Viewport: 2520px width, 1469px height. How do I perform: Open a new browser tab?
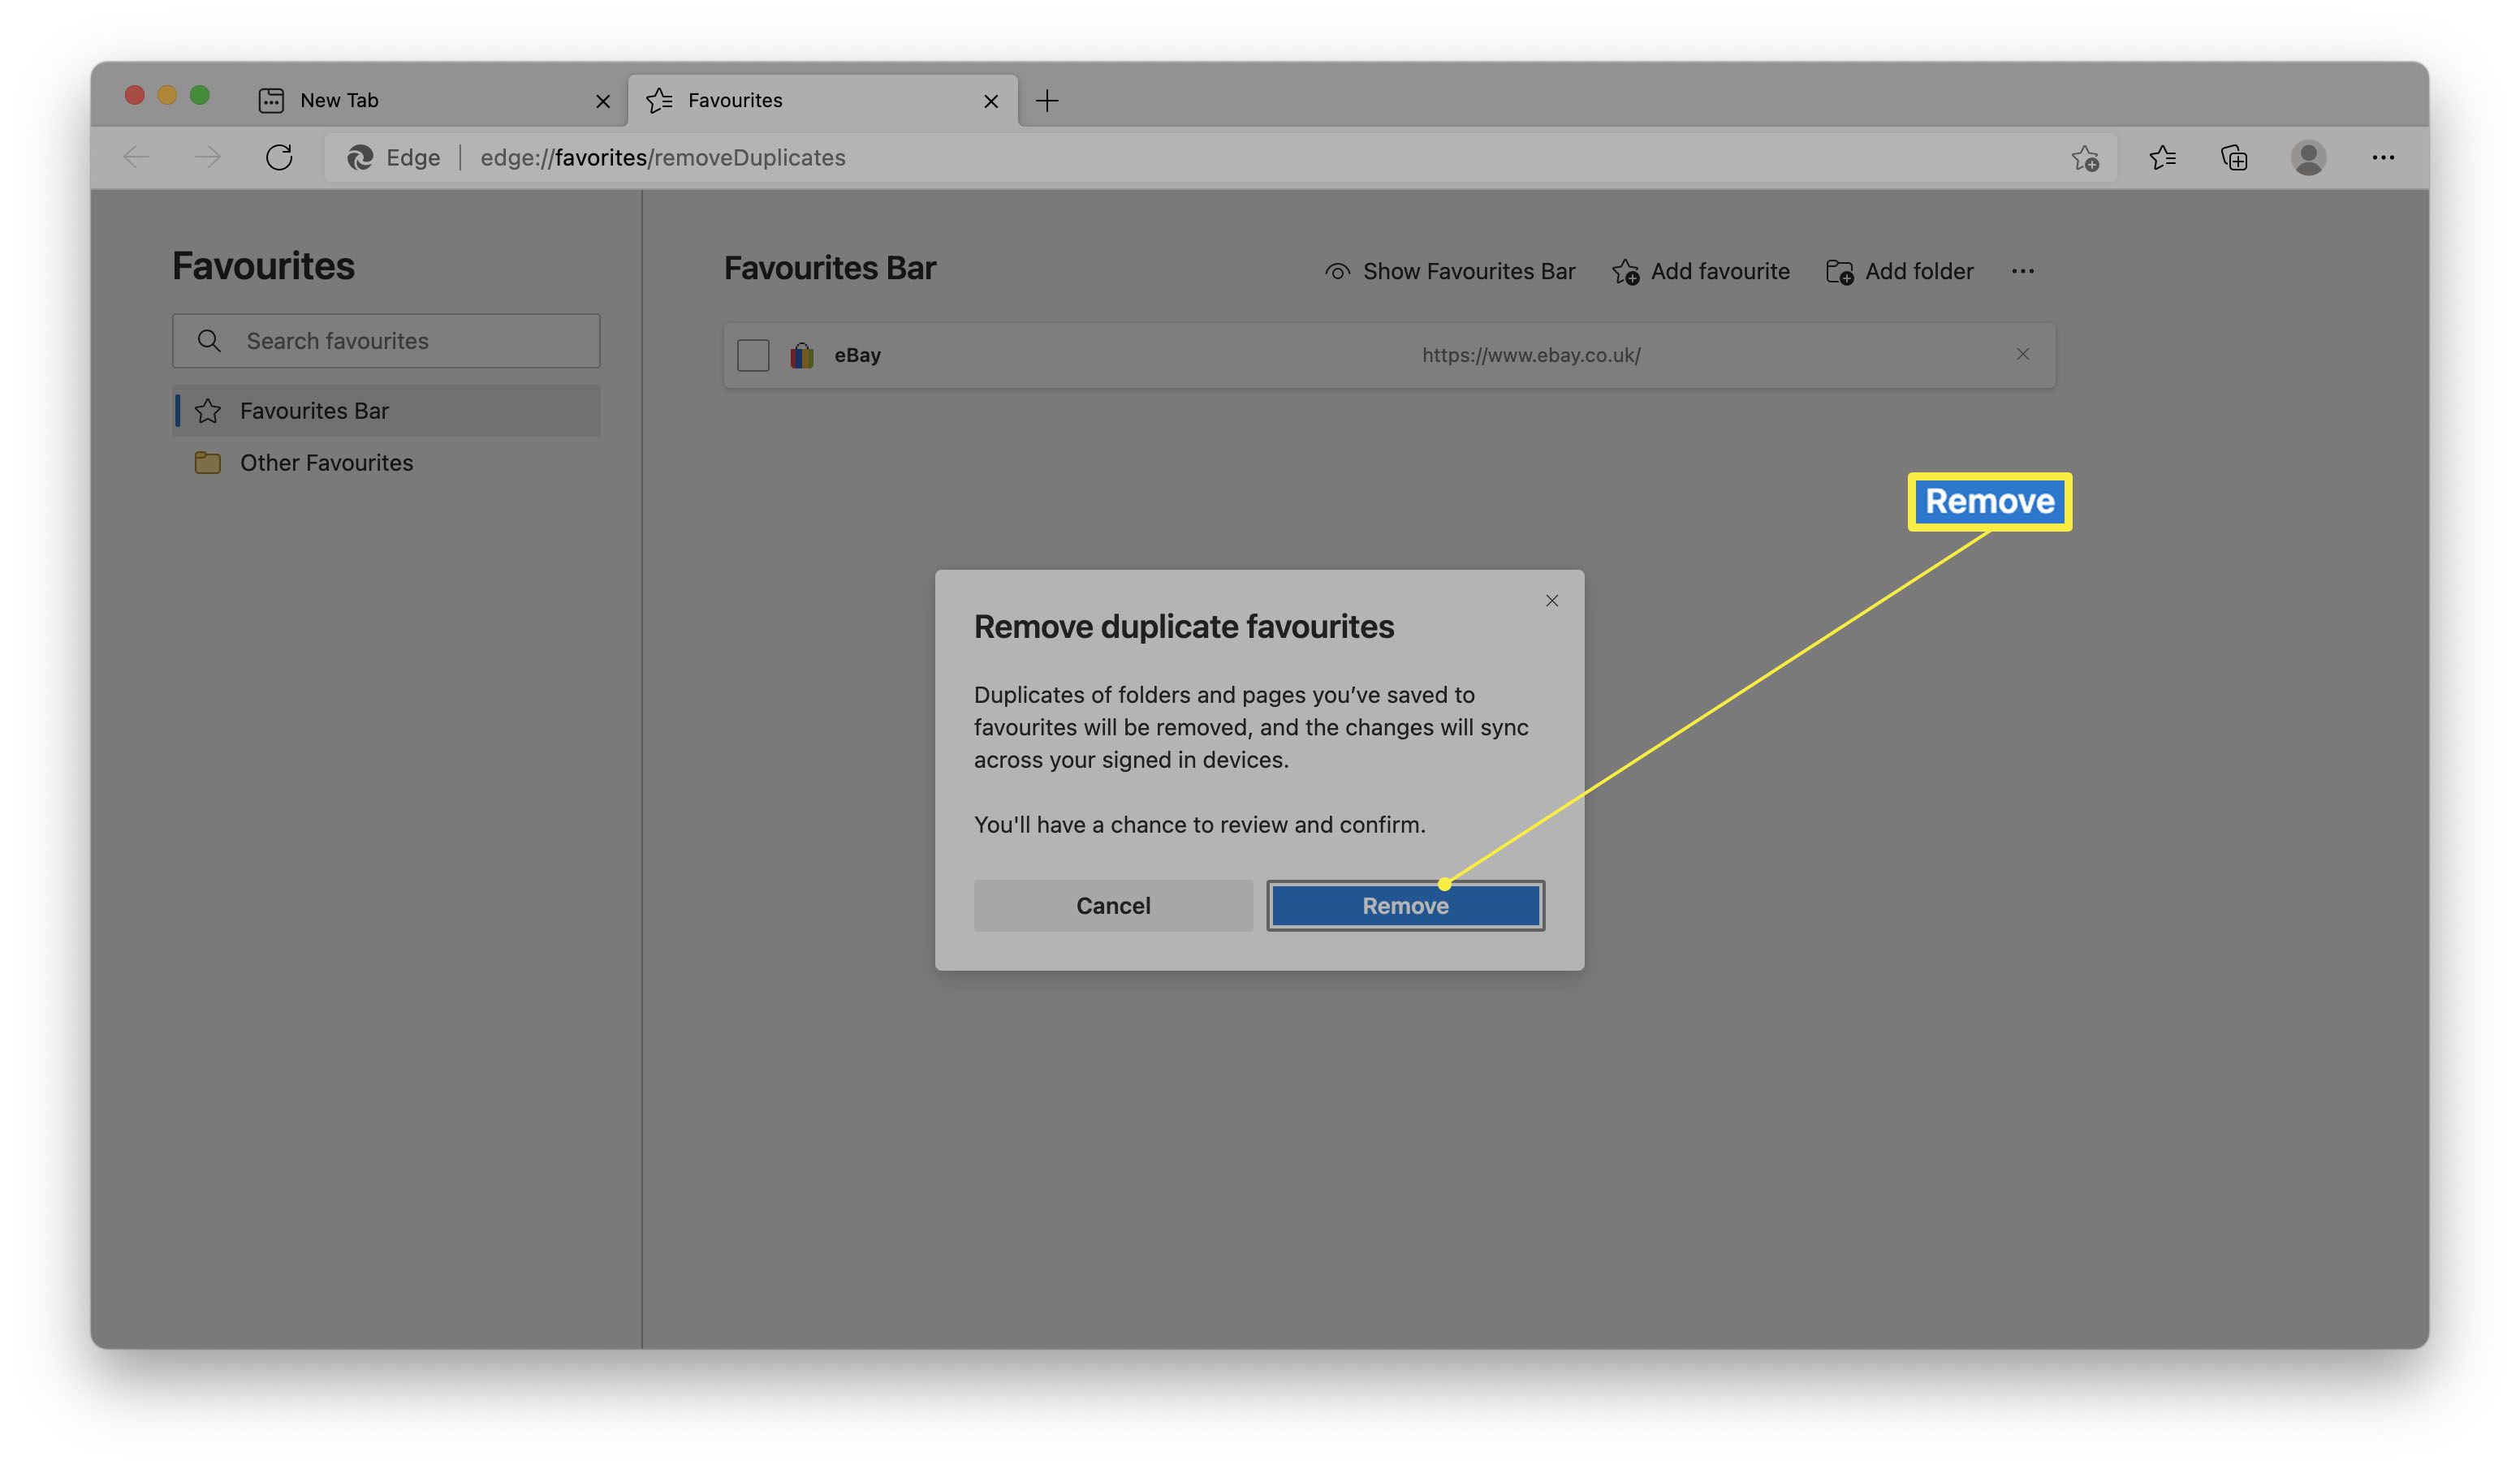(1047, 100)
